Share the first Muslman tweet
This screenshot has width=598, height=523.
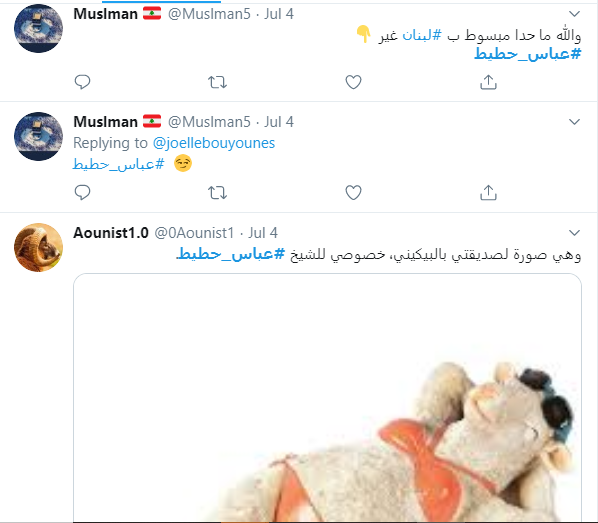[488, 82]
